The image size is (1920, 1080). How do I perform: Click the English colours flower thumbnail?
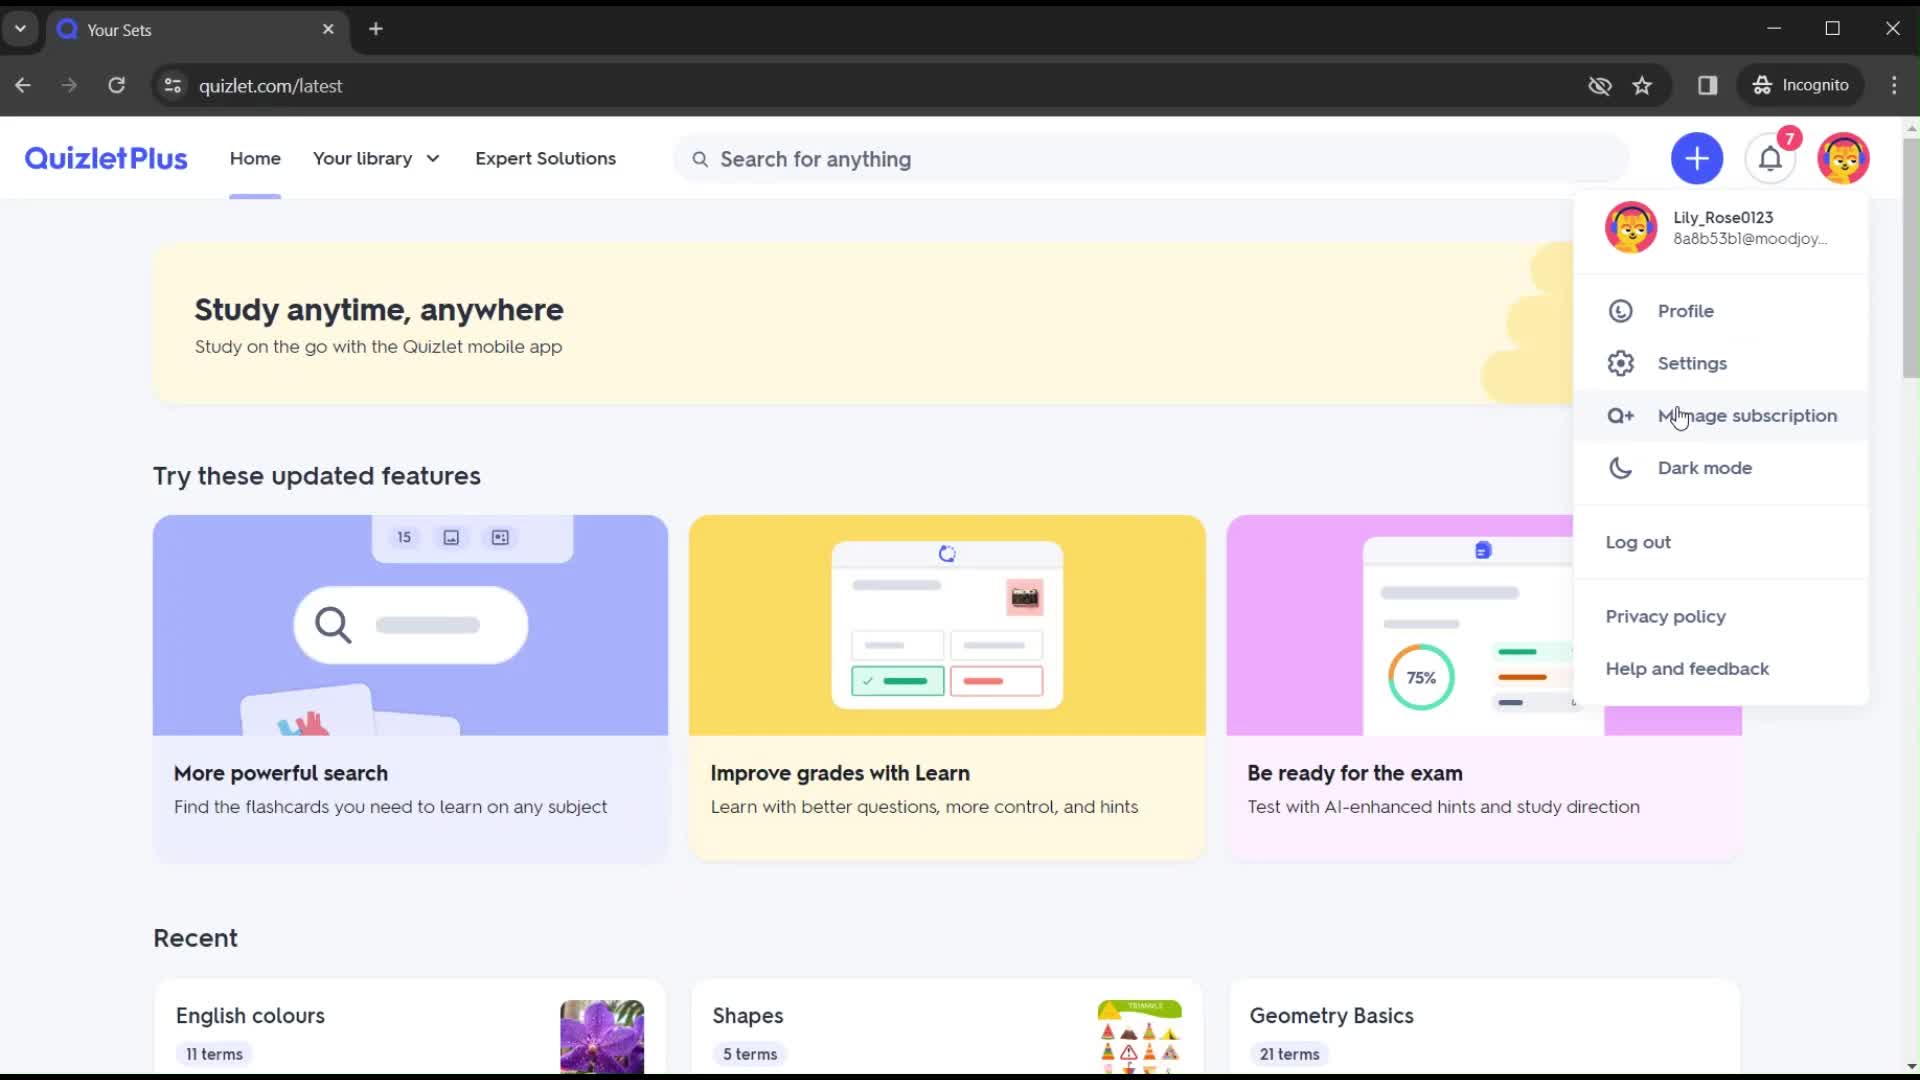(602, 1037)
